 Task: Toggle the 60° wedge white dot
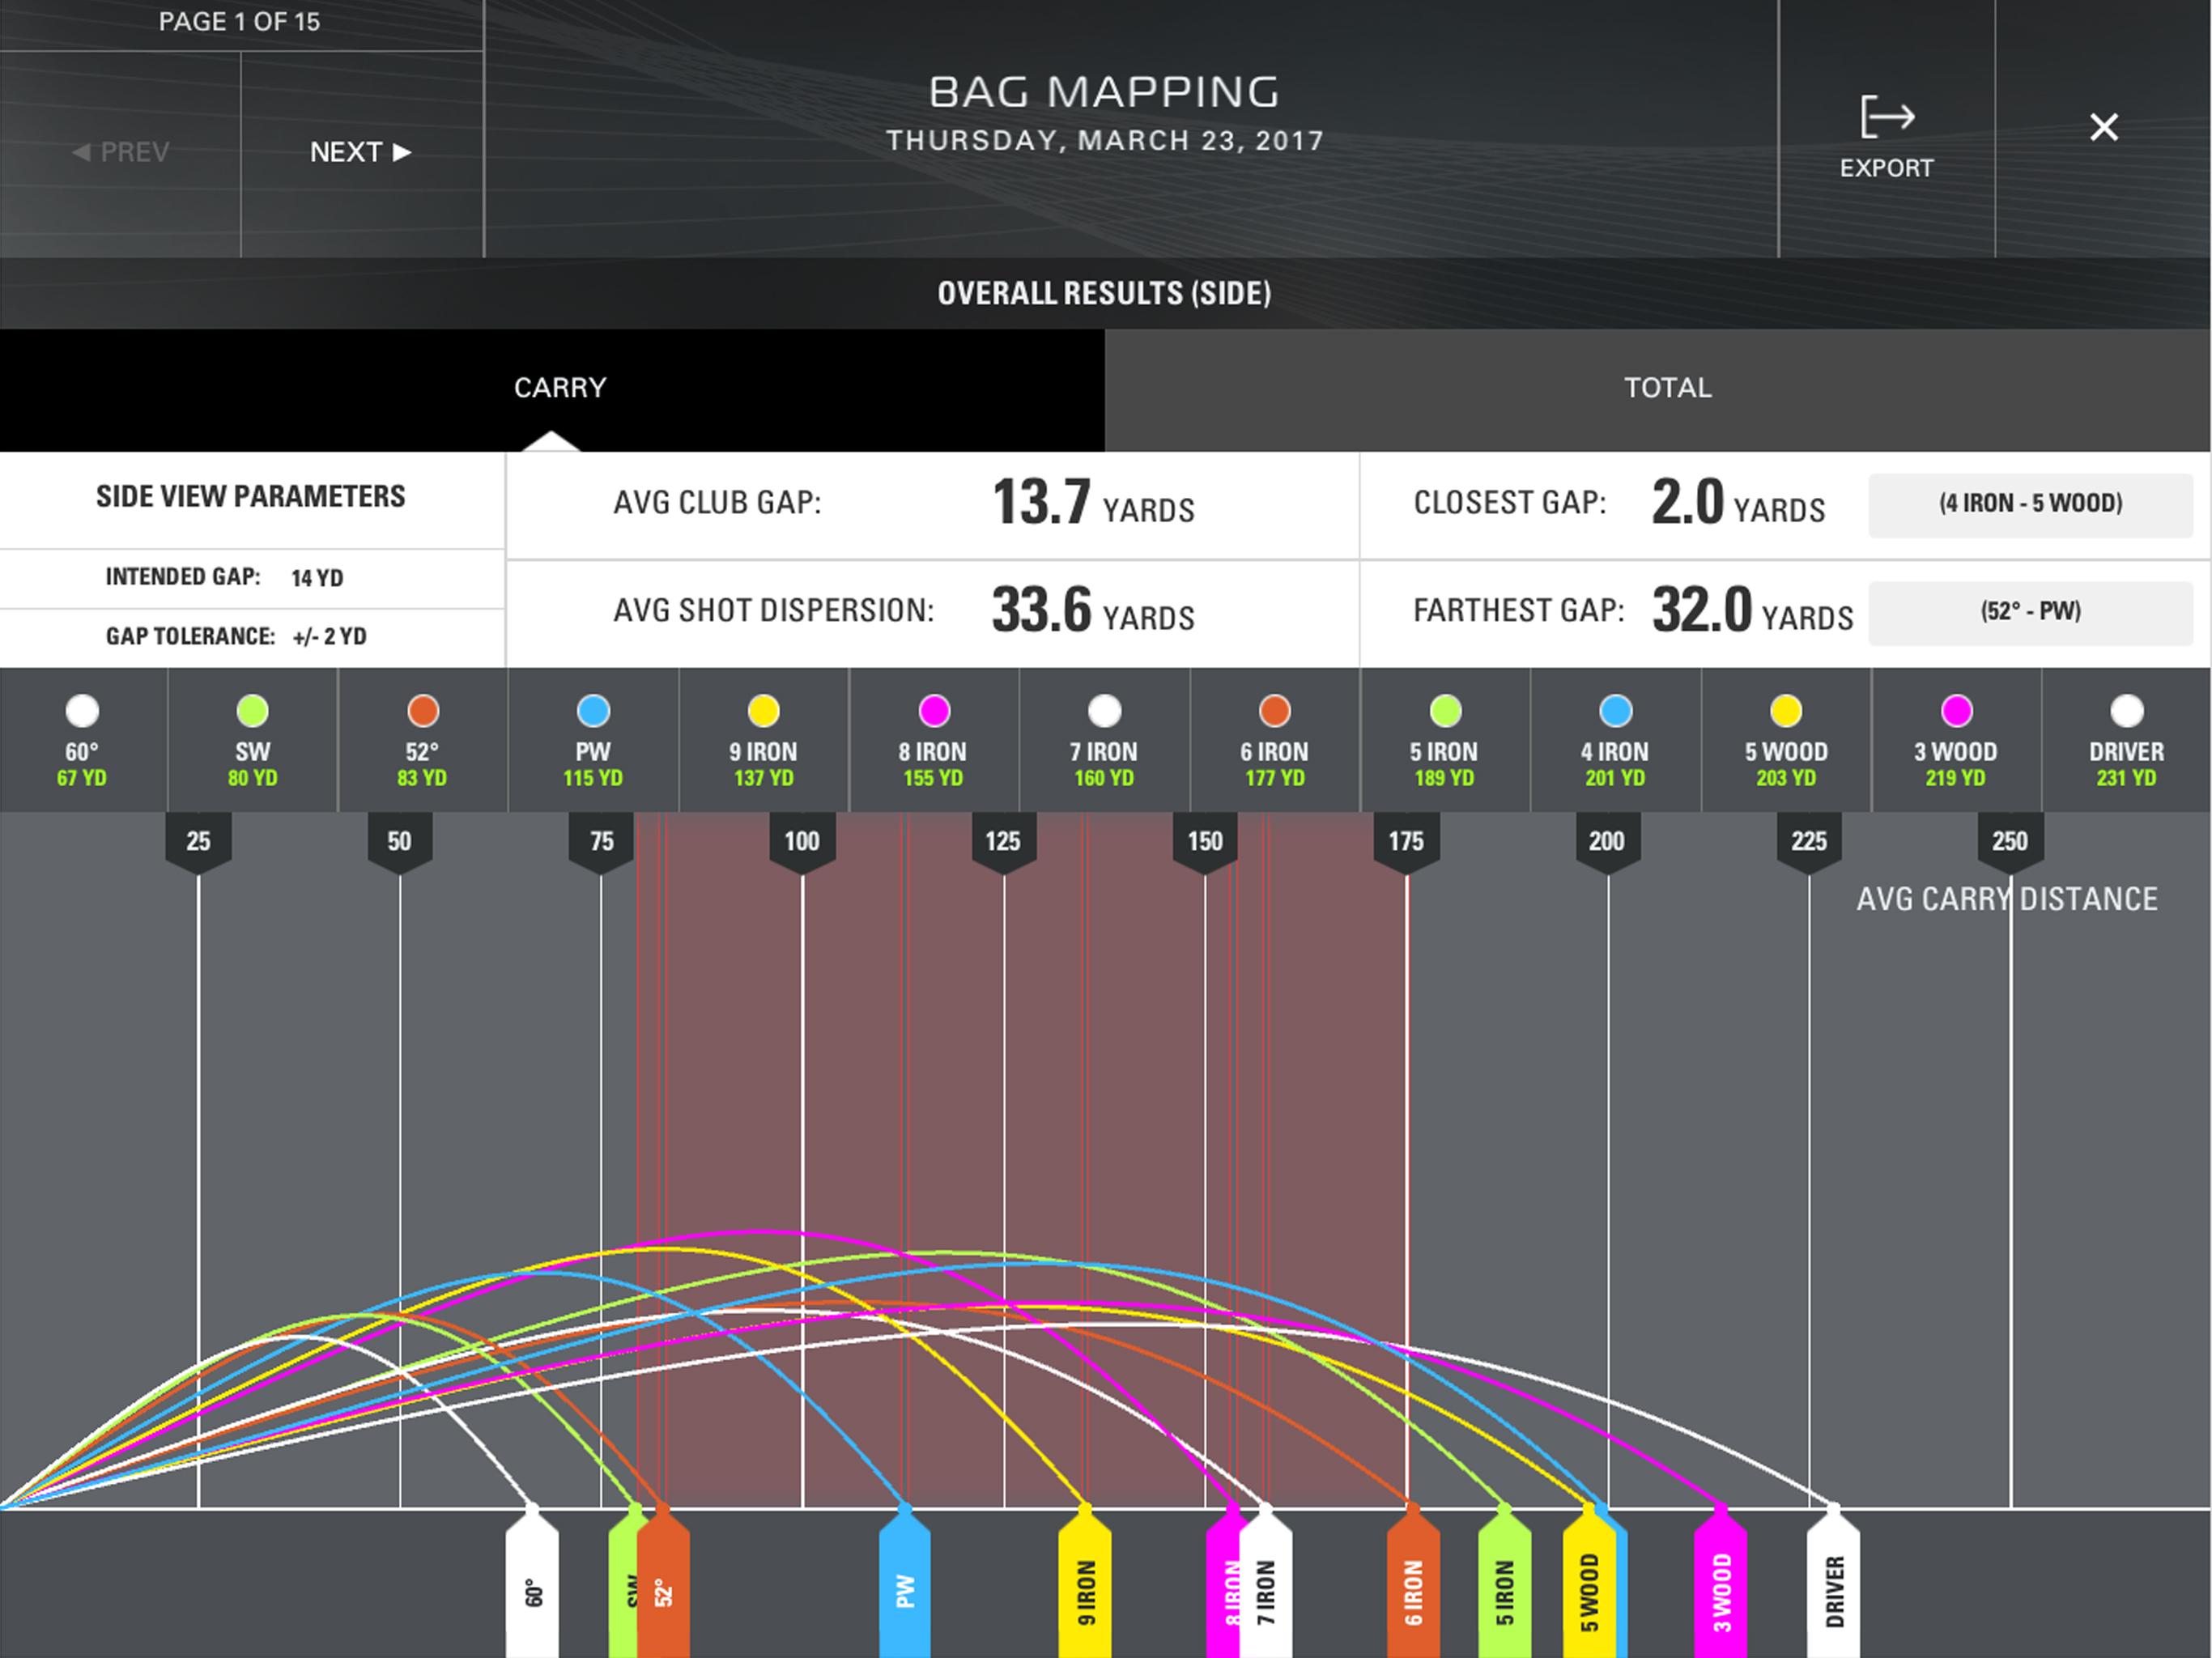coord(82,711)
